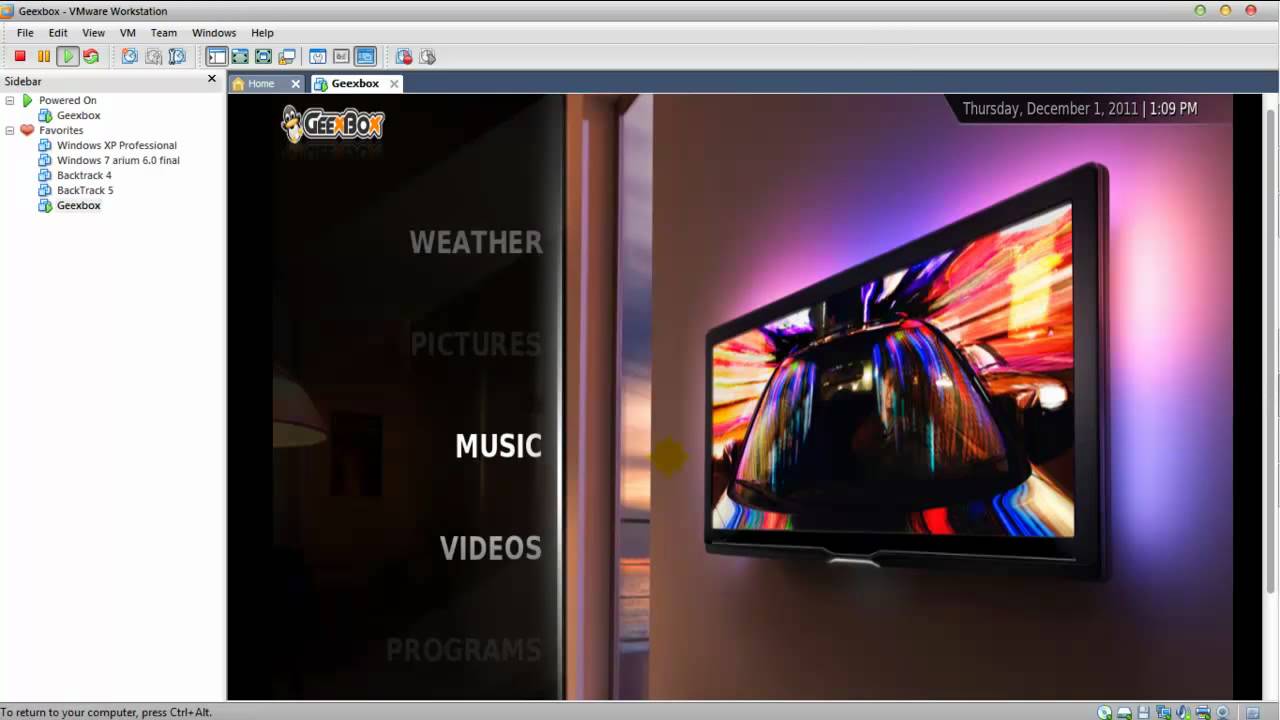This screenshot has height=720, width=1280.
Task: Open the VM menu
Action: tap(128, 33)
